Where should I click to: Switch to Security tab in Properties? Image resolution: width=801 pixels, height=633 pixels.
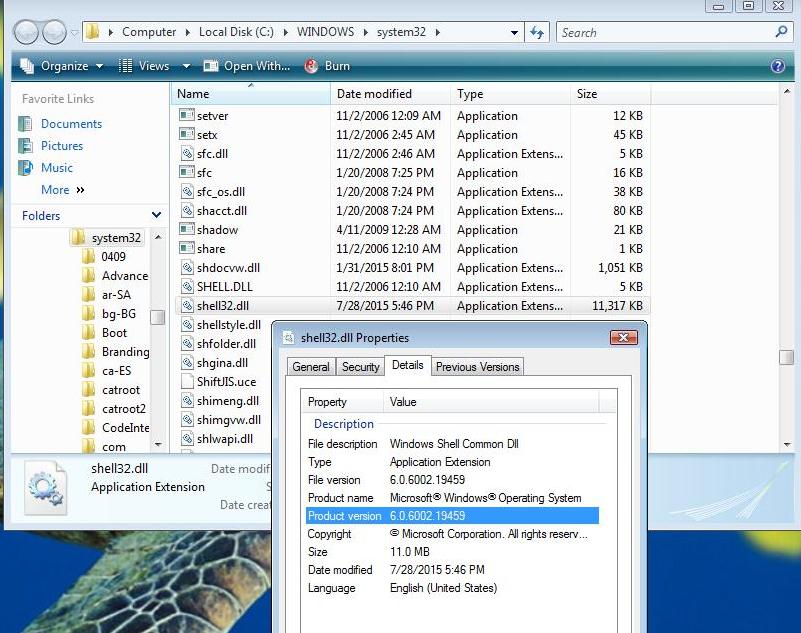[361, 367]
